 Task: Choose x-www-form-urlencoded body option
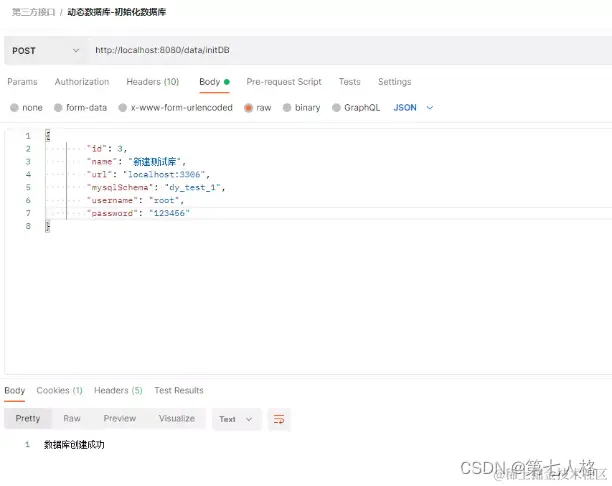pos(123,108)
